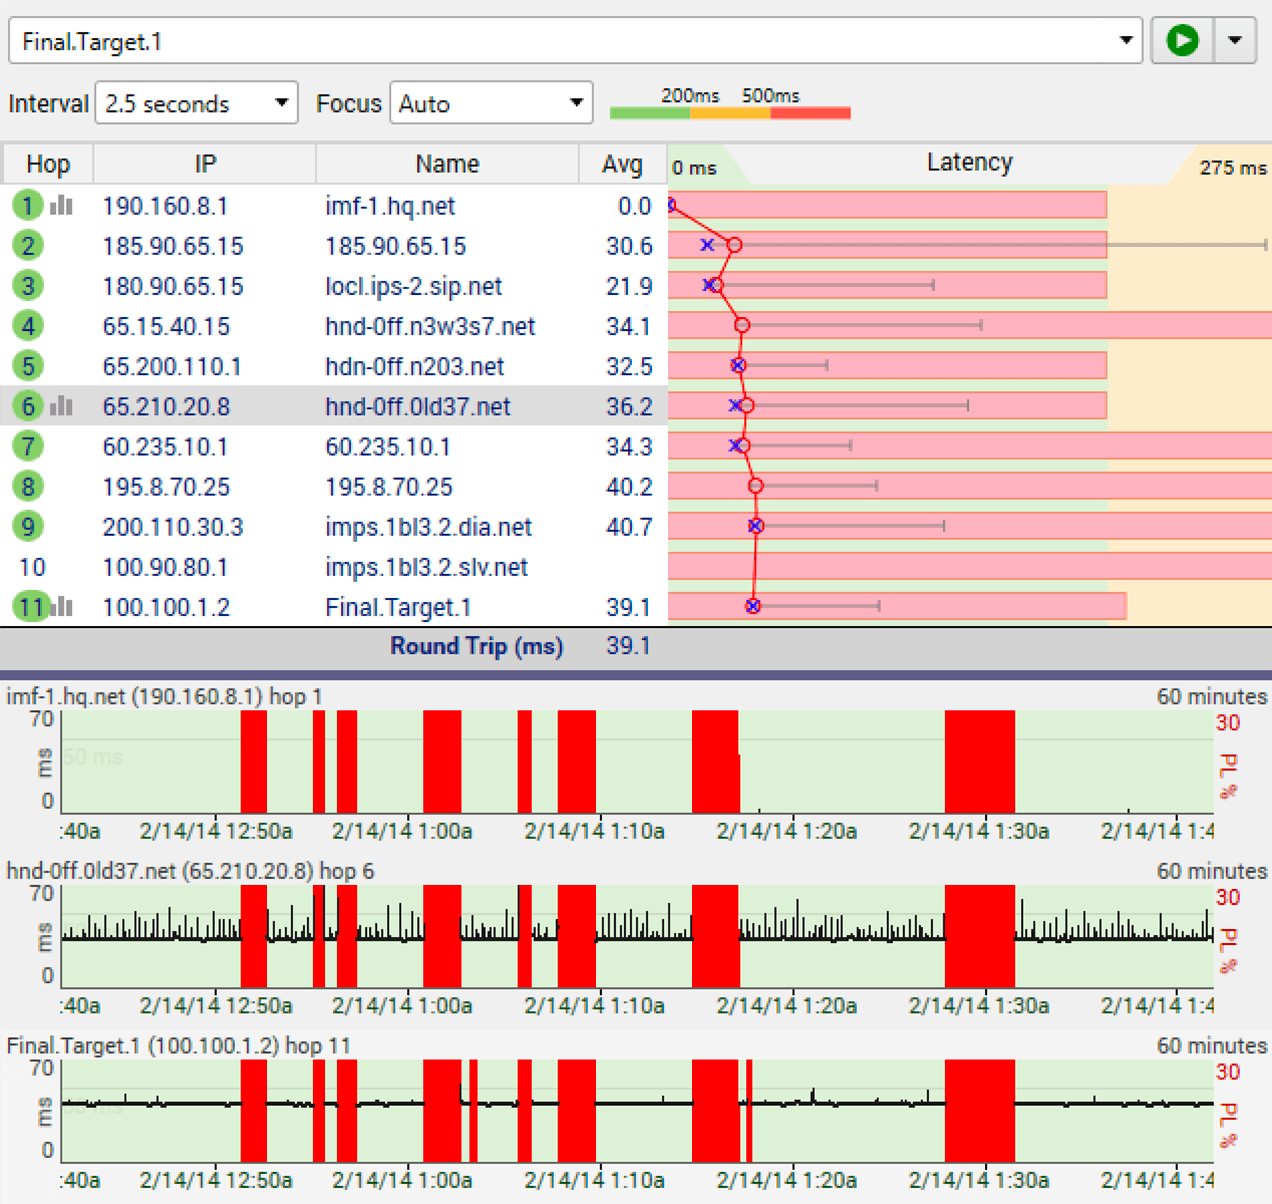Toggle the timeline graph icon beside hop 11
The height and width of the screenshot is (1204, 1272).
[x=61, y=607]
